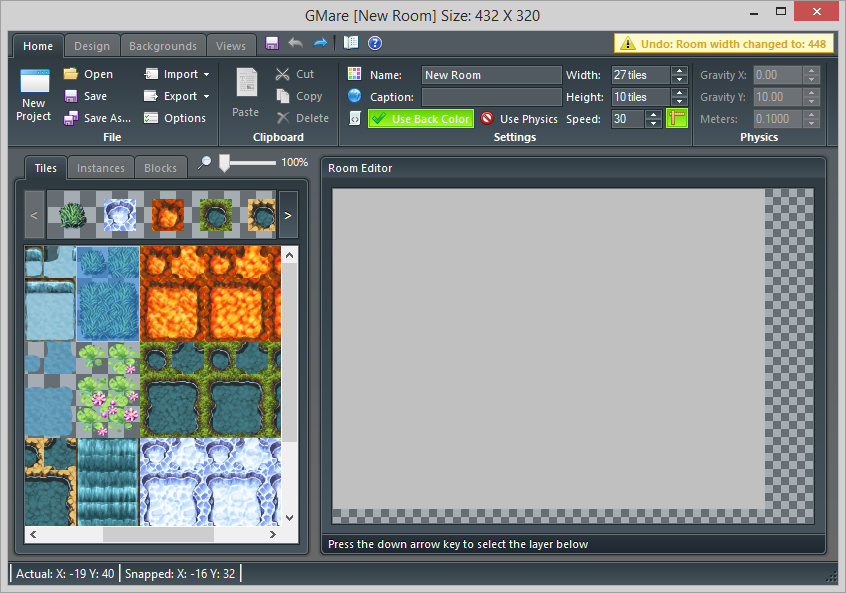Click the Speed value field
The height and width of the screenshot is (593, 846).
(x=628, y=119)
